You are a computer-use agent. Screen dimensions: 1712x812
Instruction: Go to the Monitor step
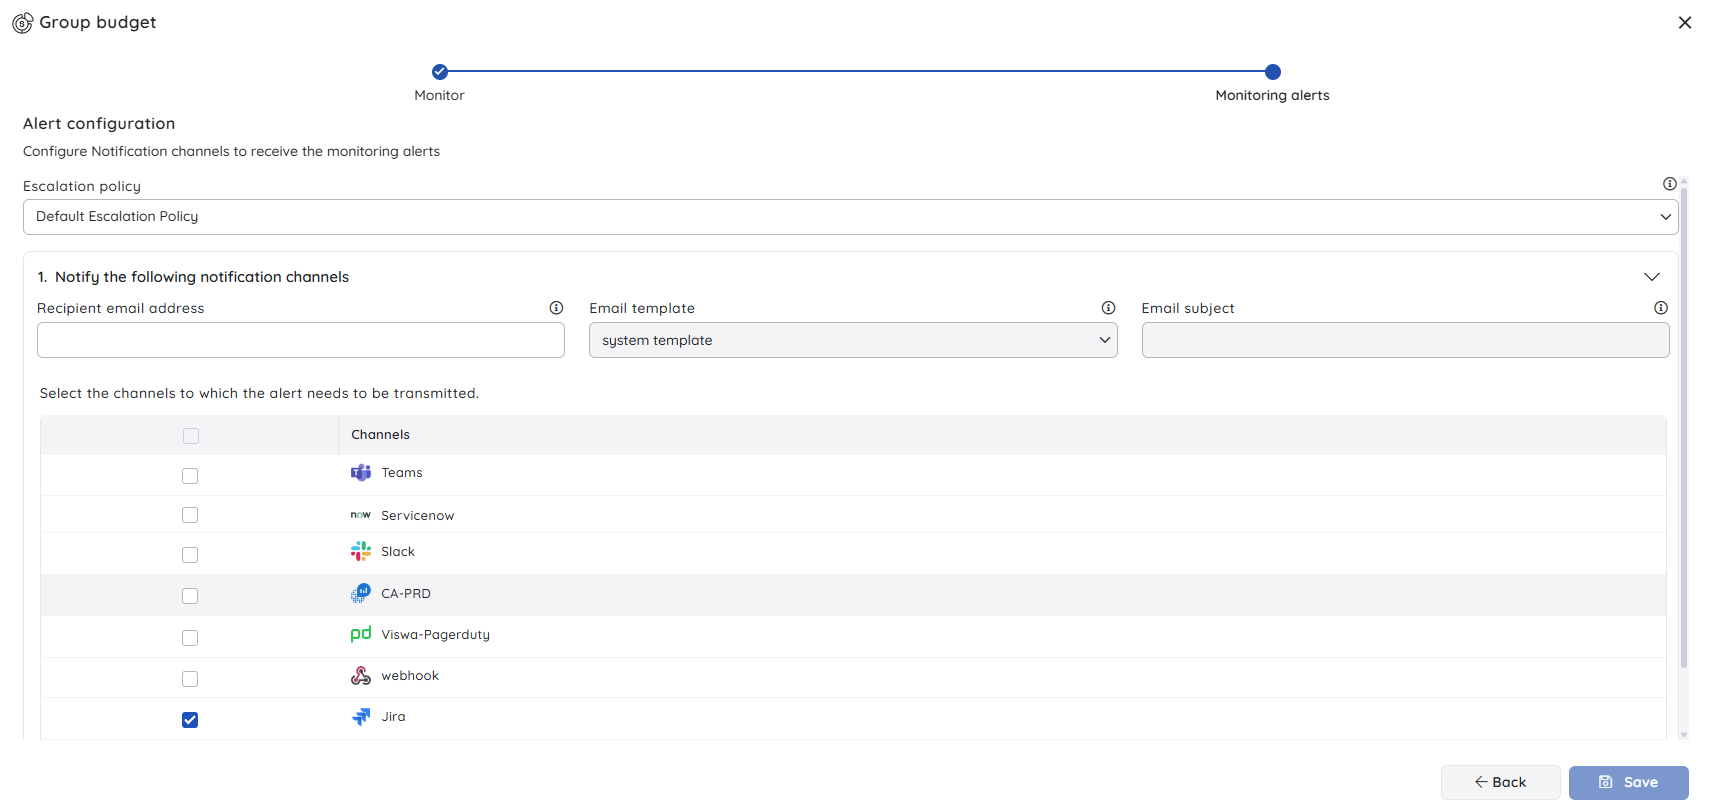[x=440, y=72]
